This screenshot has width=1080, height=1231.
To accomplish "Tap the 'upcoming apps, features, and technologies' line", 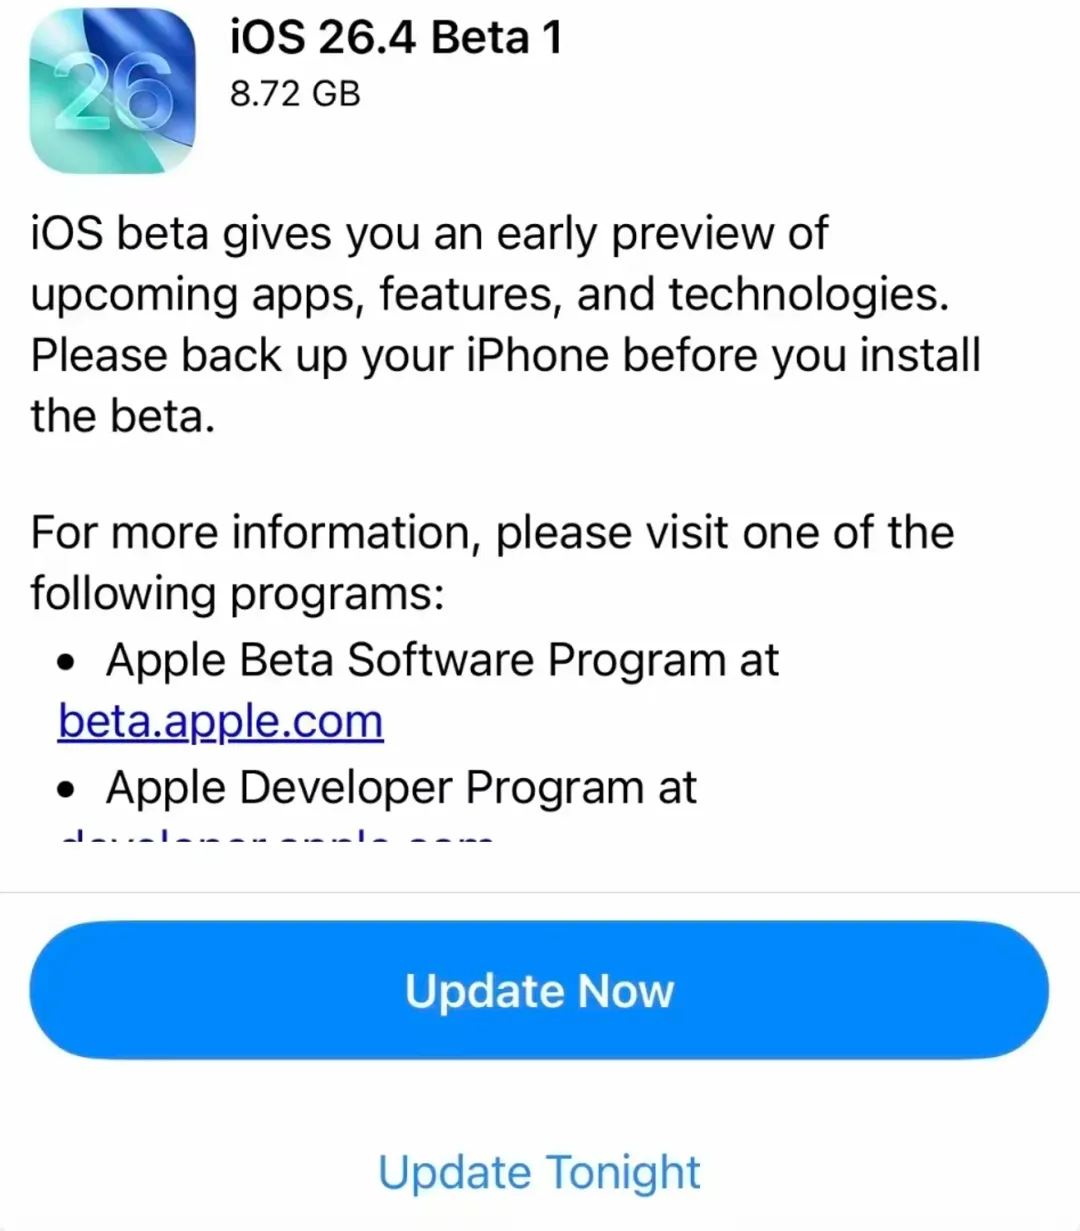I will (x=489, y=295).
